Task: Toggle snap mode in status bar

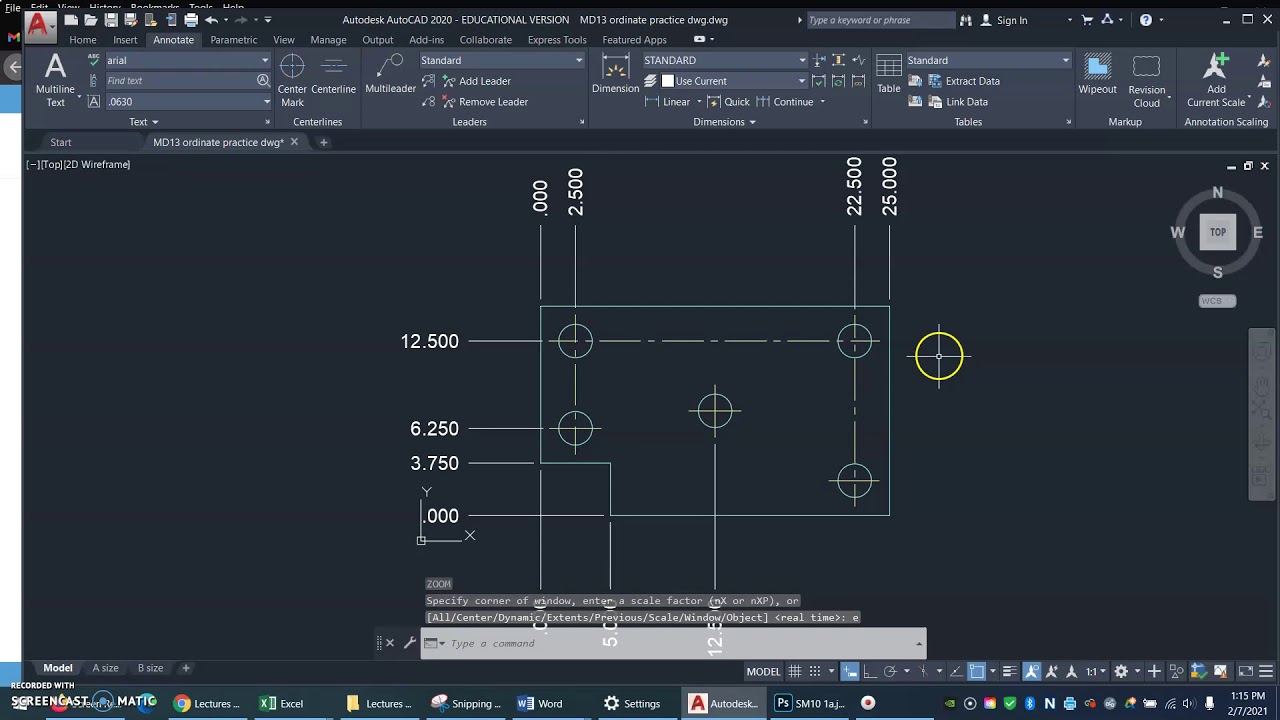Action: [815, 671]
